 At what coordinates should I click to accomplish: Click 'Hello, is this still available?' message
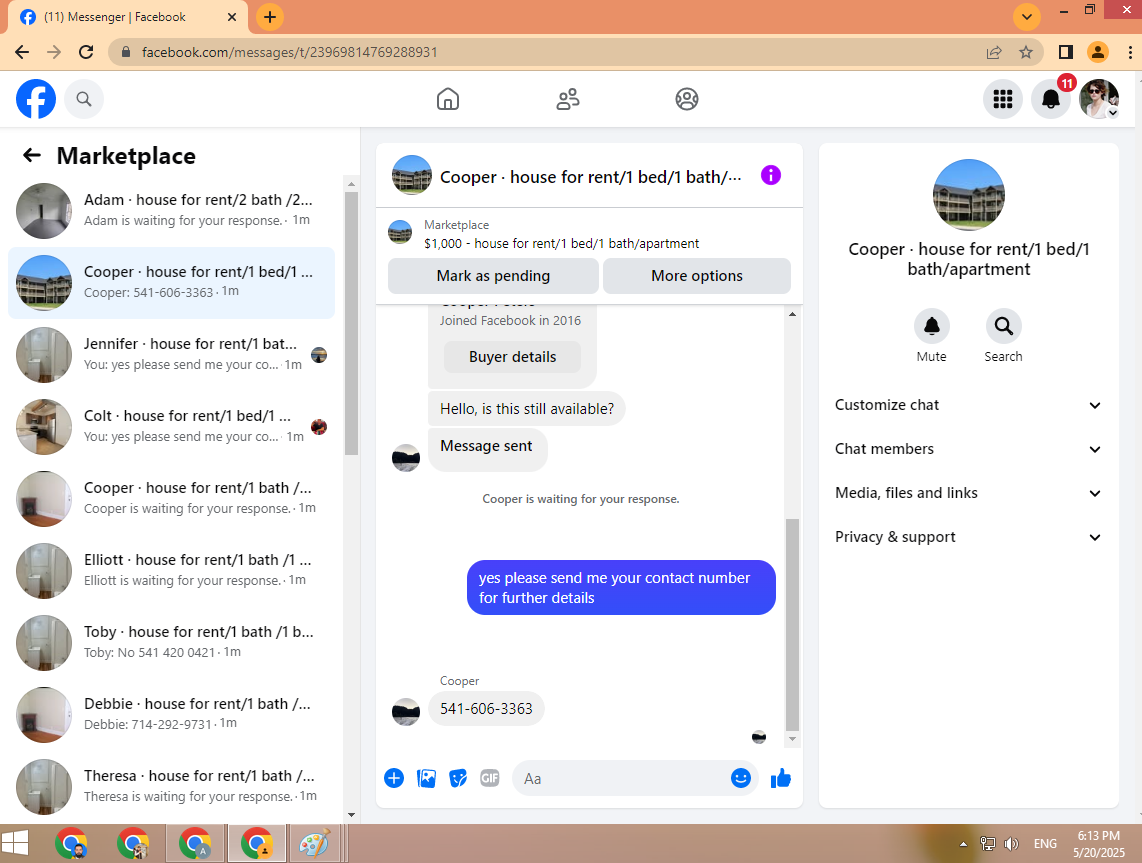point(527,409)
